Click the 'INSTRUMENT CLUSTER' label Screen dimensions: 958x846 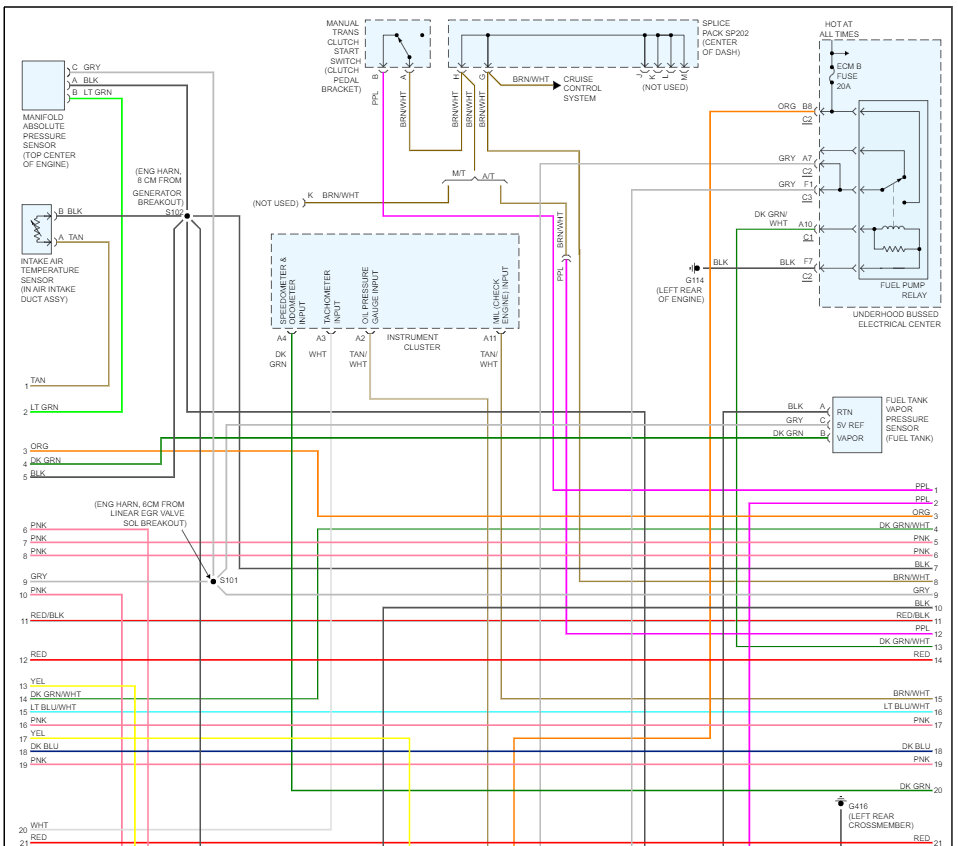[x=413, y=342]
